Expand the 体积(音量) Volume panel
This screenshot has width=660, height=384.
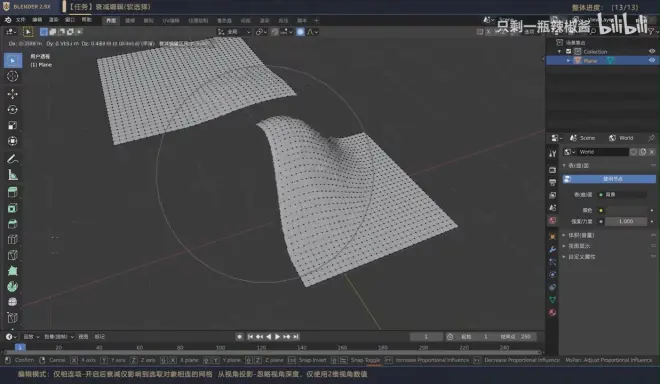[x=564, y=235]
